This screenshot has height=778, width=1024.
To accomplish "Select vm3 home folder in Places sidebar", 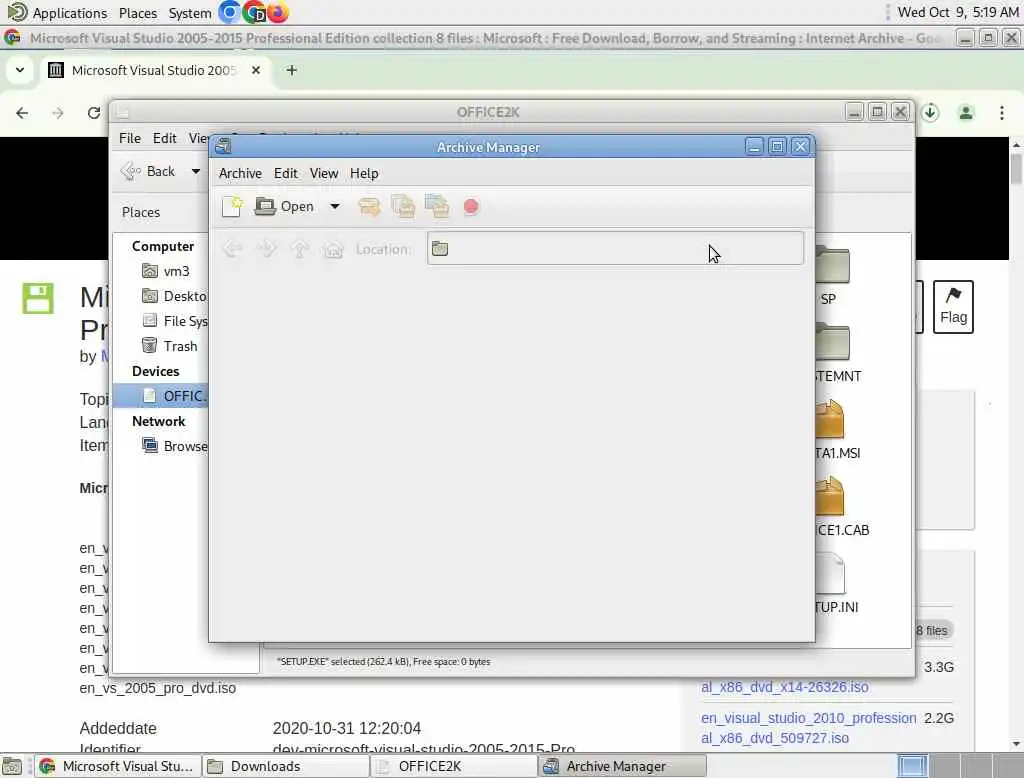I will (x=166, y=271).
